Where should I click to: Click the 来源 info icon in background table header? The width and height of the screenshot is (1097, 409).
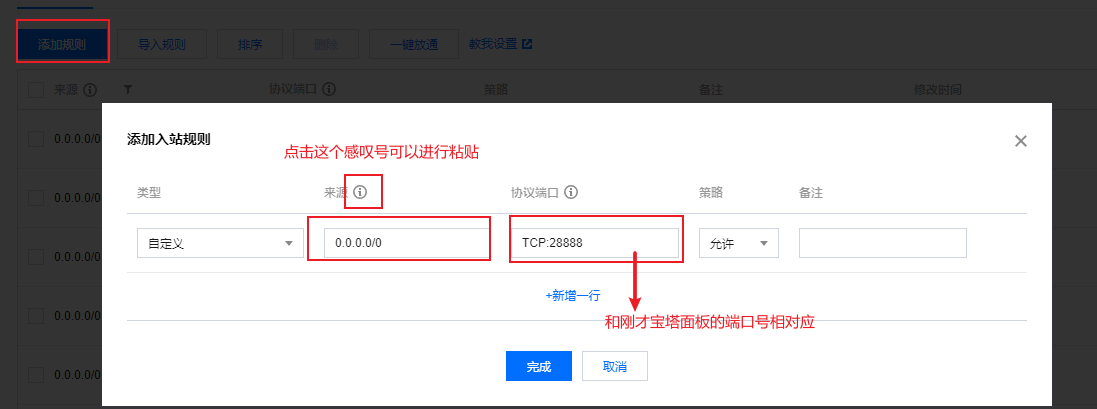tap(90, 90)
